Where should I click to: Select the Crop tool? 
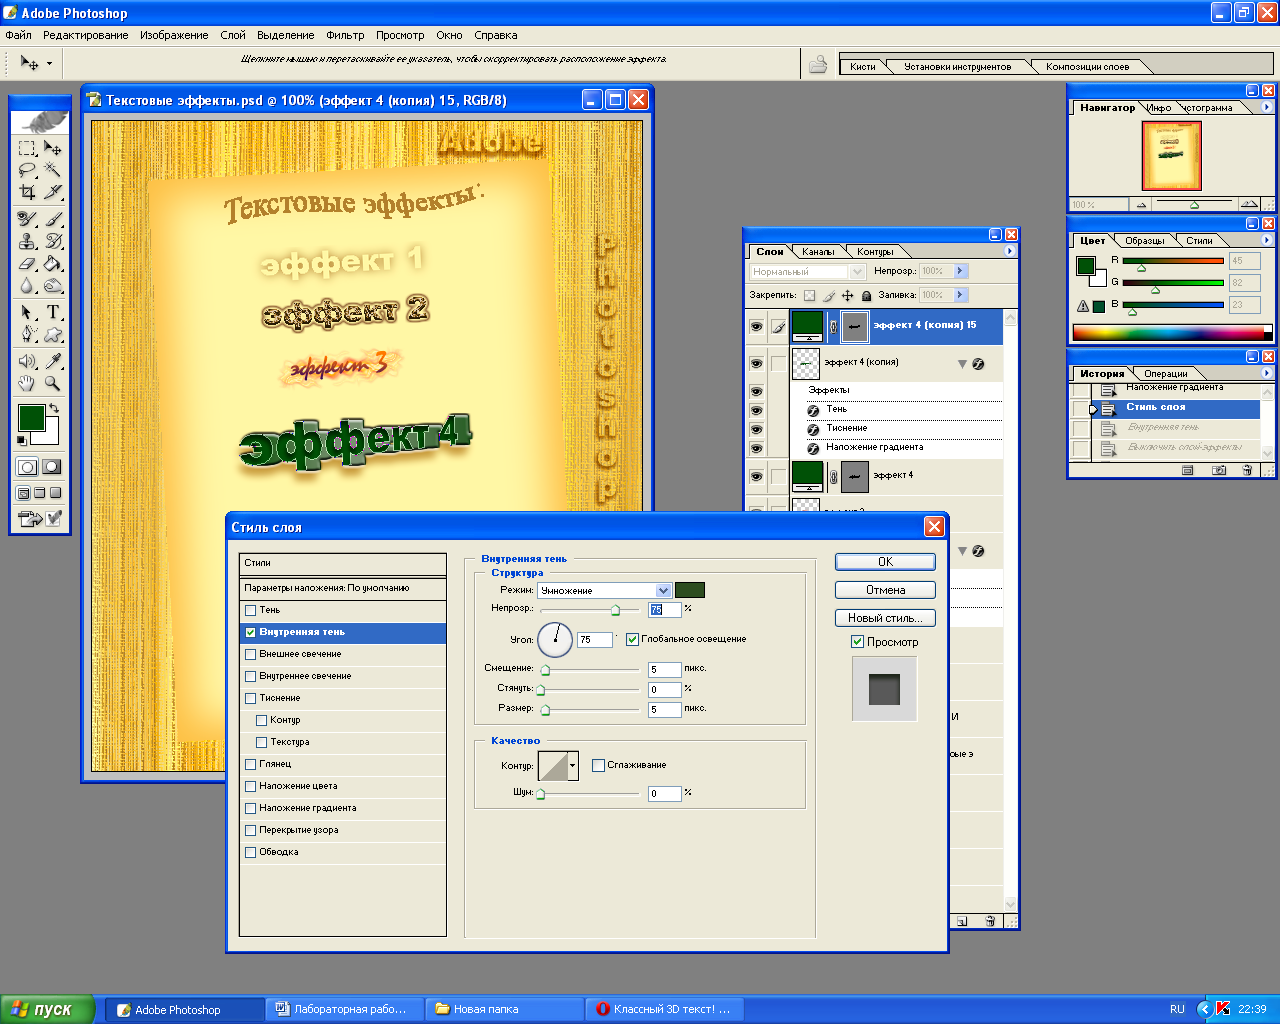click(x=27, y=192)
